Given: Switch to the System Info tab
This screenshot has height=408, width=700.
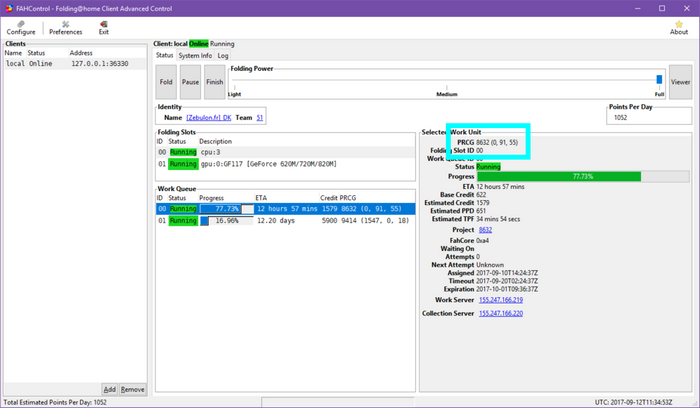Looking at the screenshot, I should (x=195, y=55).
